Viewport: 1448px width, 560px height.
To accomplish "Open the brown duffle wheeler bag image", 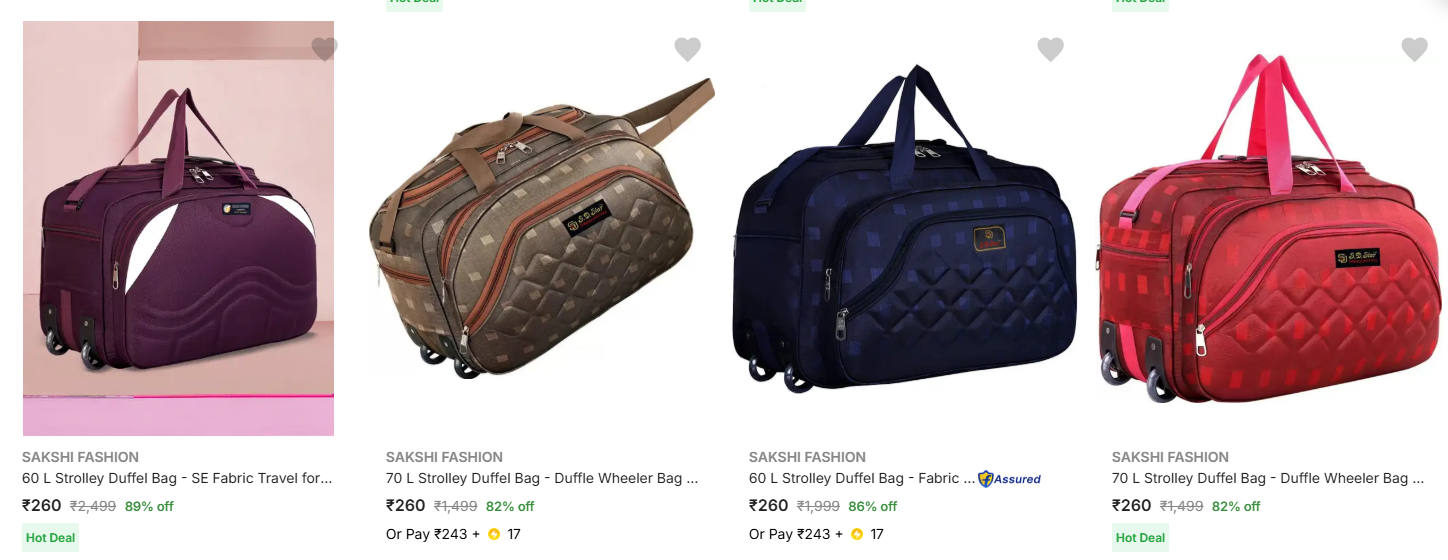I will [541, 228].
